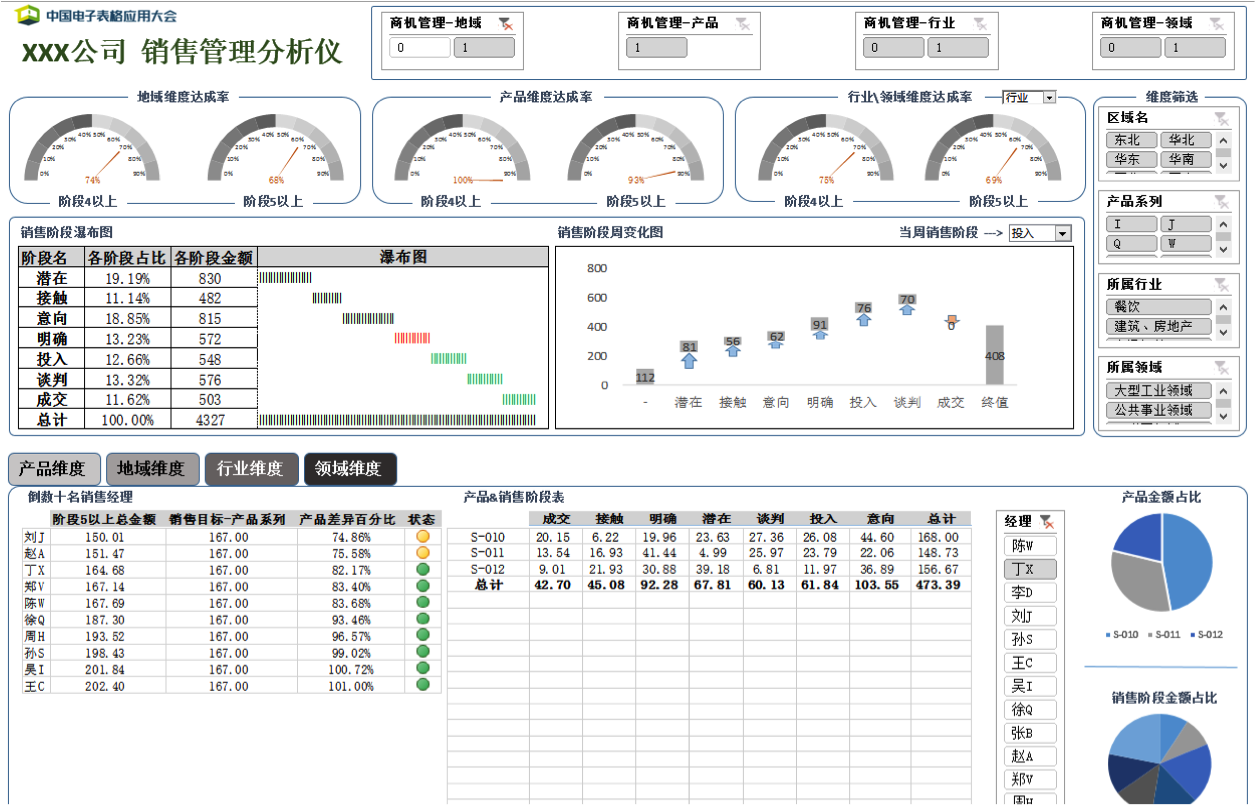Toggle the 0 option in 商机管理-地域 slicer

pos(420,48)
